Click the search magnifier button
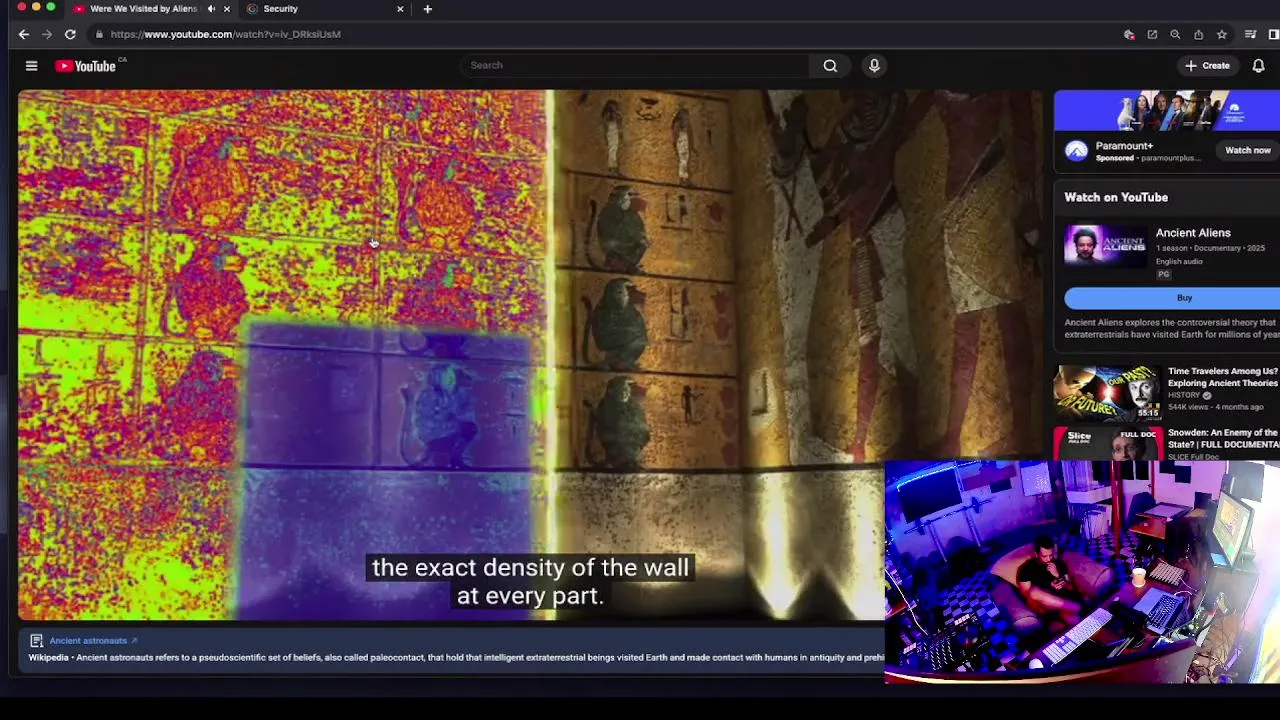Image resolution: width=1280 pixels, height=720 pixels. (x=830, y=66)
